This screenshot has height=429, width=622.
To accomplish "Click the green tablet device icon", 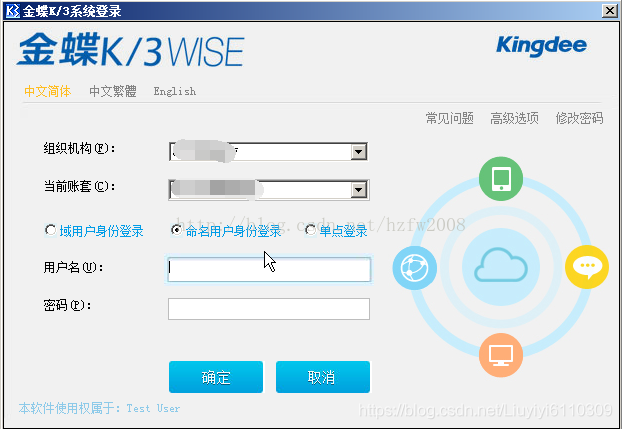I will [501, 179].
